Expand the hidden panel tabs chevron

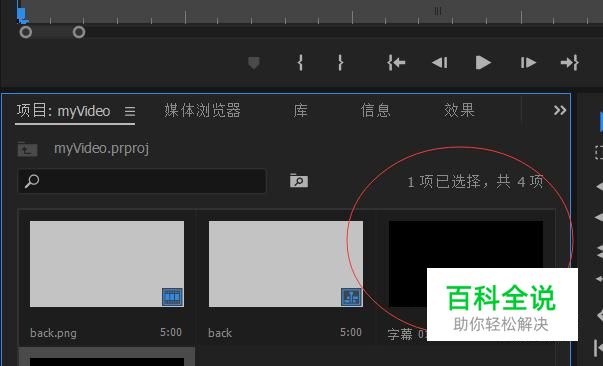560,111
